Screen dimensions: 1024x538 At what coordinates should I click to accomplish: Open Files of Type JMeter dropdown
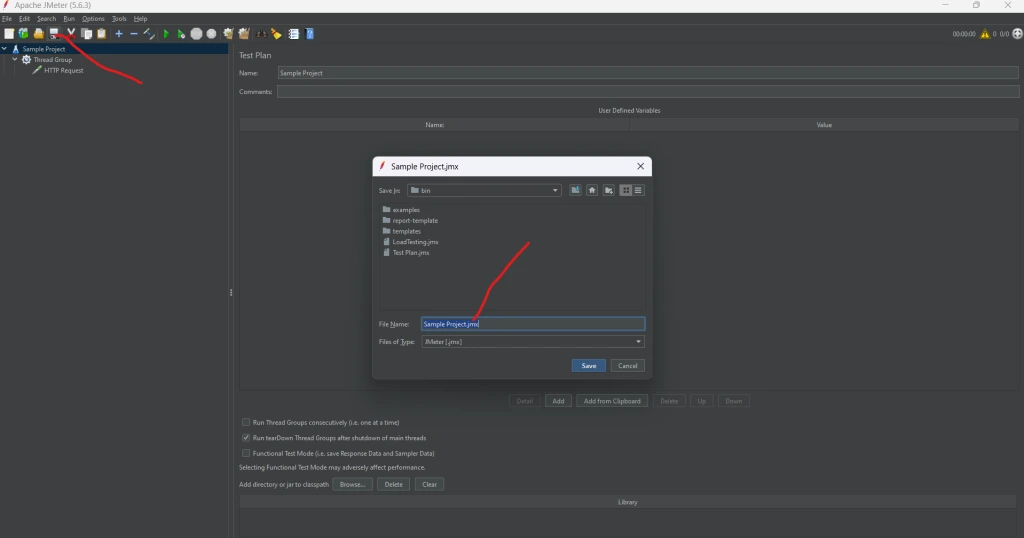(533, 341)
